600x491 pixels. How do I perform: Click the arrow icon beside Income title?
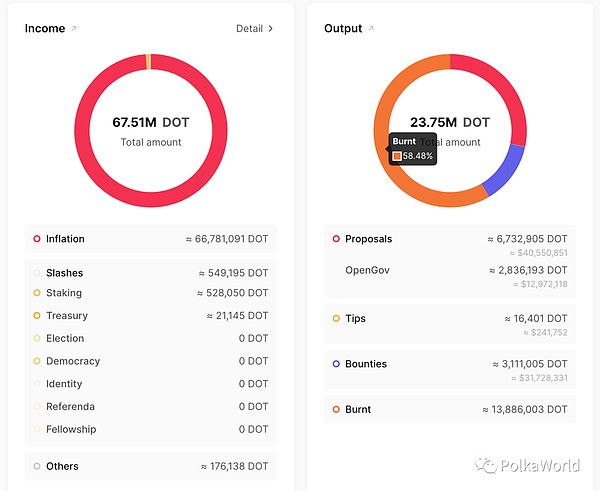click(x=74, y=29)
